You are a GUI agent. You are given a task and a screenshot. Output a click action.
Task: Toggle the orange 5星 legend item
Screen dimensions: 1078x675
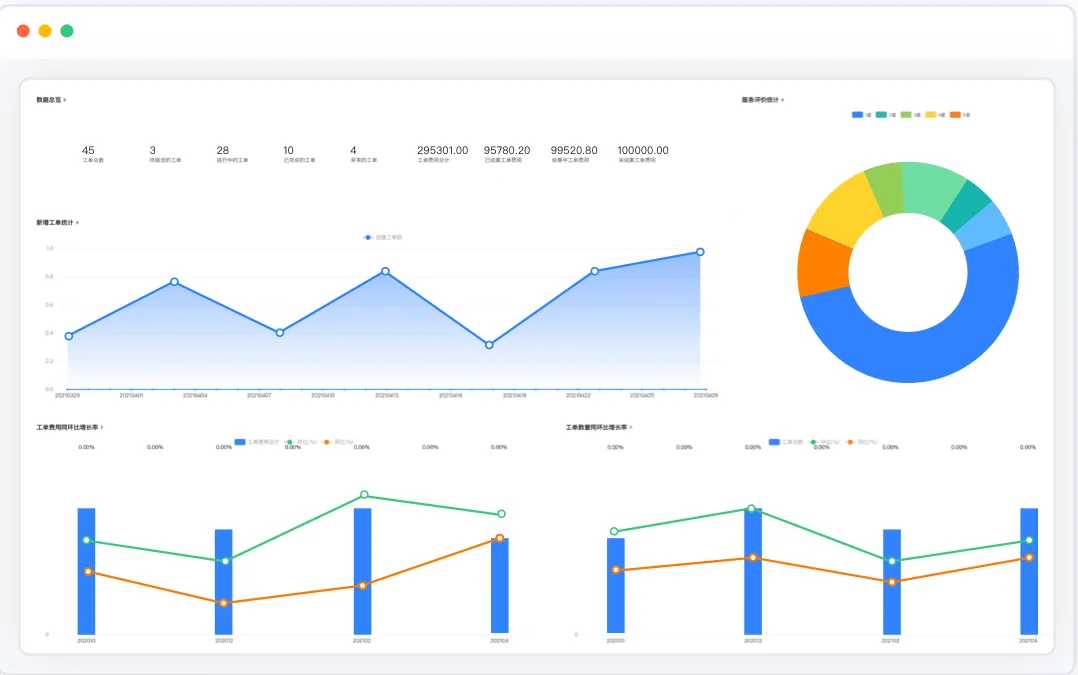click(x=960, y=115)
